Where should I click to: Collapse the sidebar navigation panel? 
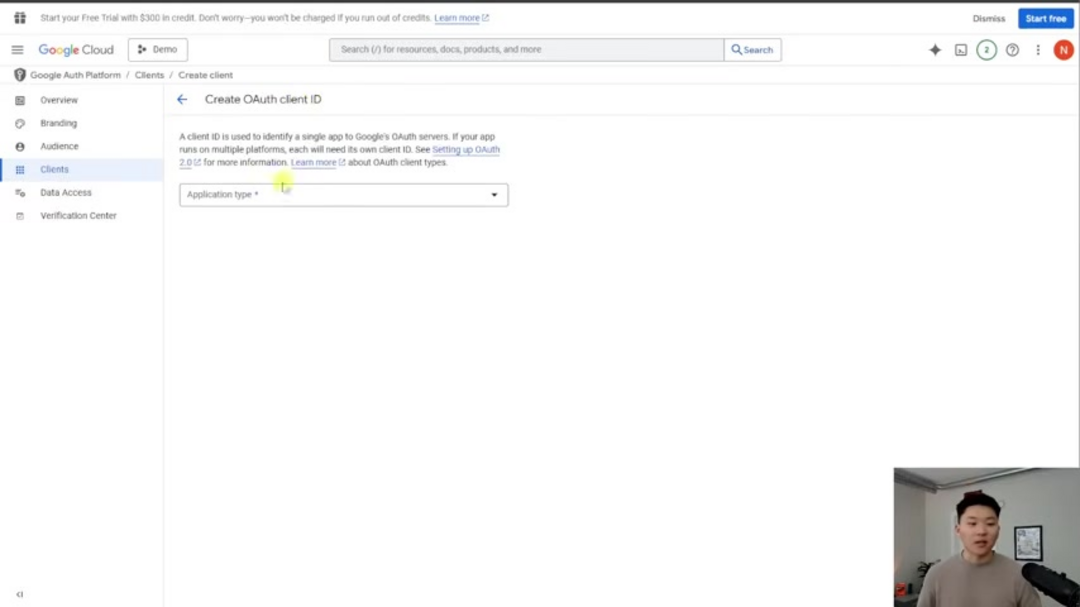click(19, 594)
